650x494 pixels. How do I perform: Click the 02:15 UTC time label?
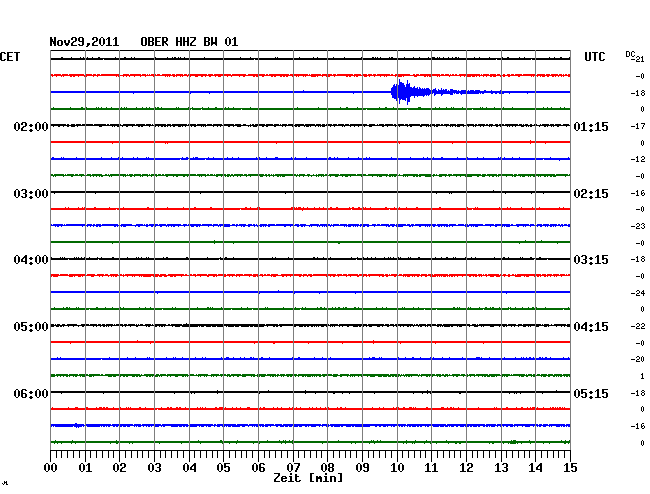(x=591, y=194)
